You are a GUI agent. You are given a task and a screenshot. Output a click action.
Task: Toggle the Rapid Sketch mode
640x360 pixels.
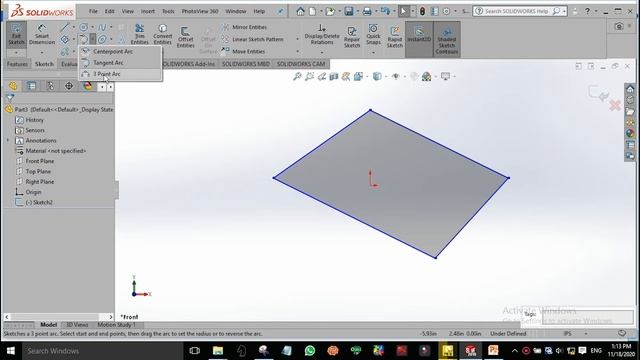pyautogui.click(x=395, y=37)
